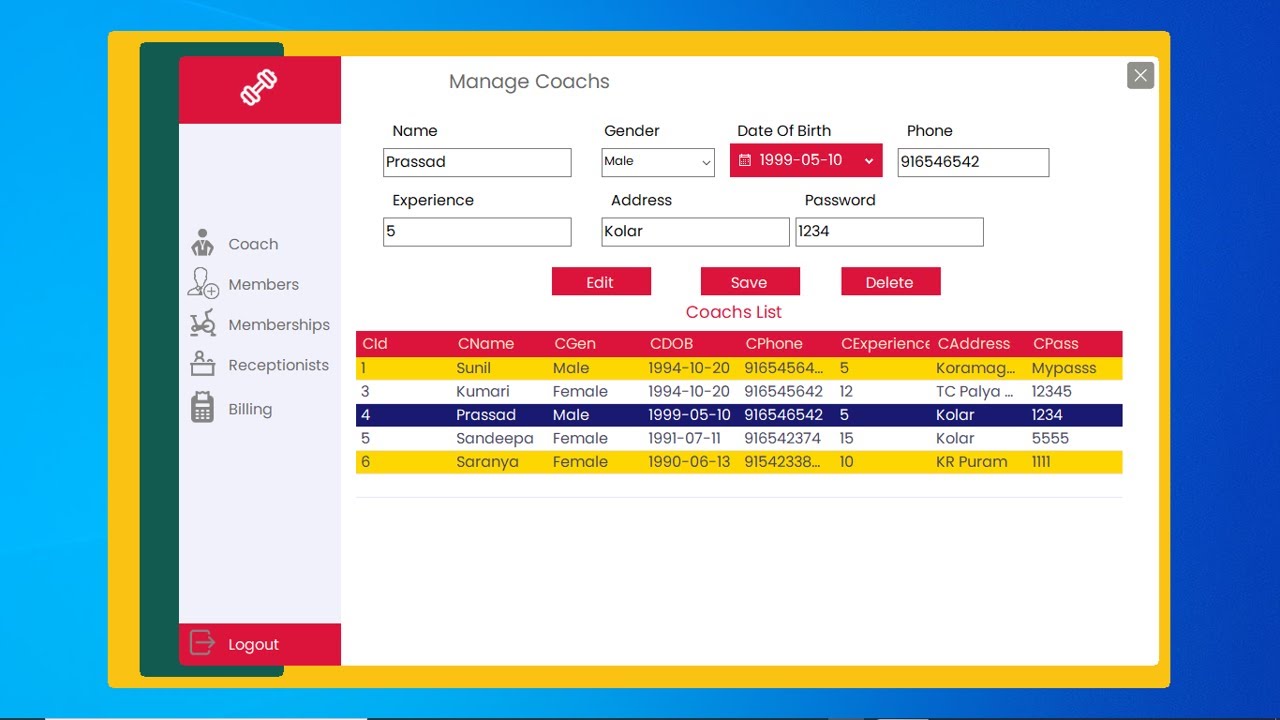Click the Address input field

695,231
